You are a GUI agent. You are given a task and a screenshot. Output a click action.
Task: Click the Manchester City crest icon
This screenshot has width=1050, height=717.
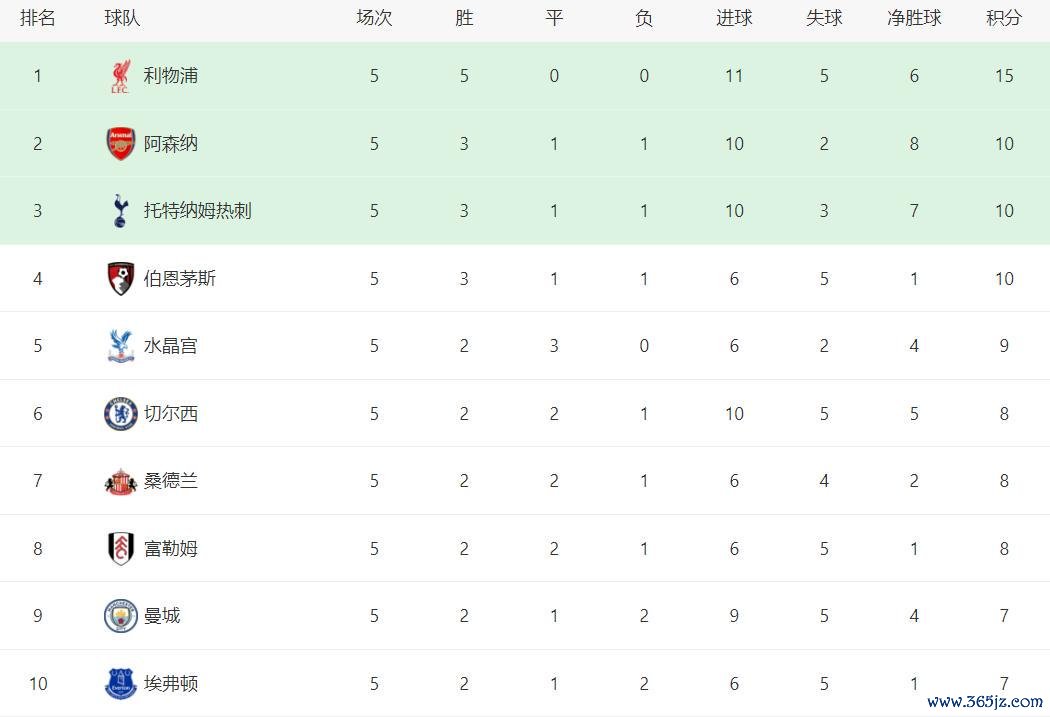(120, 616)
